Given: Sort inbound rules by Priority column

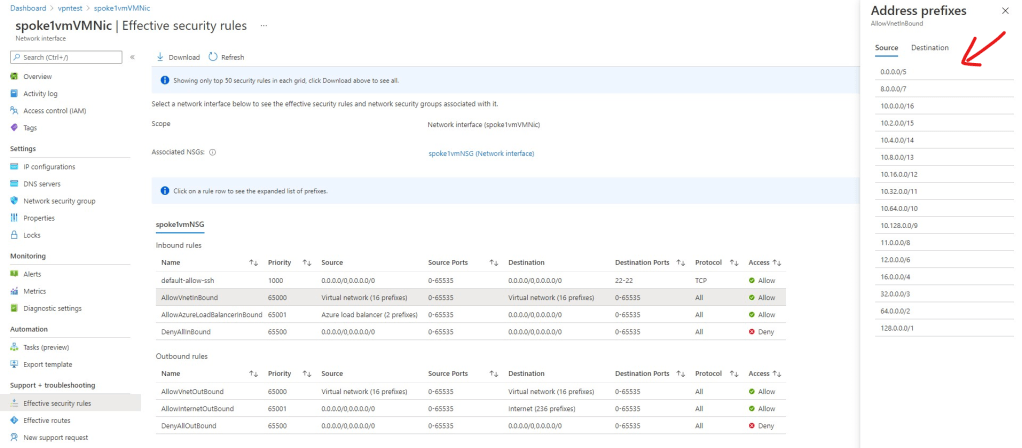Looking at the screenshot, I should click(x=307, y=262).
